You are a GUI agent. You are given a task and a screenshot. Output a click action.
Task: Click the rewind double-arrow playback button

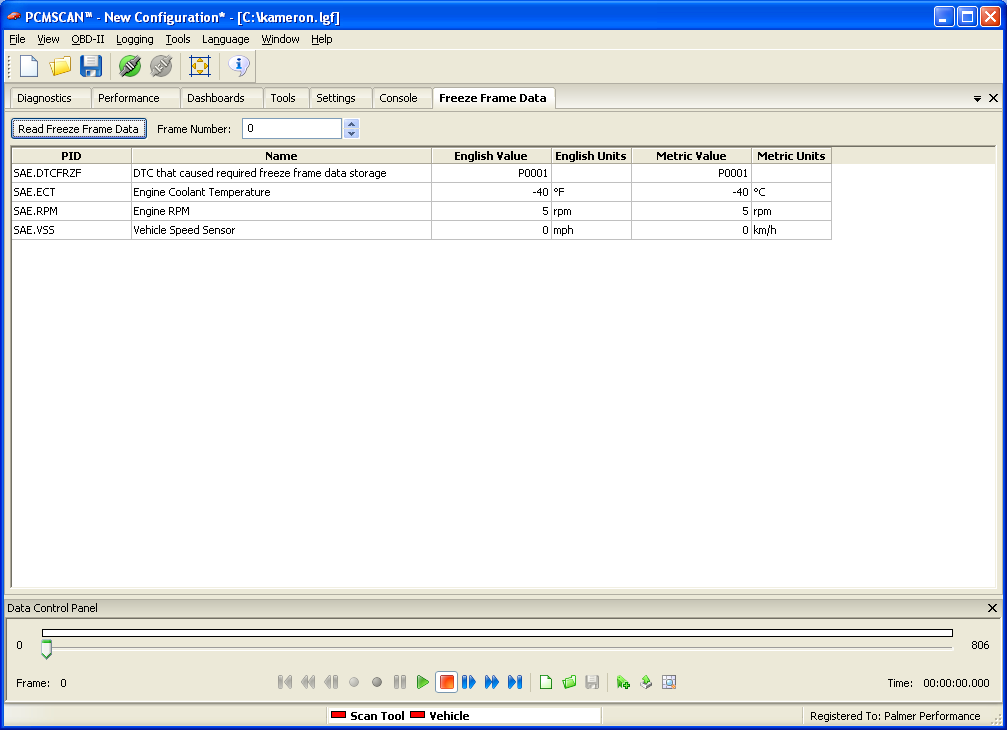click(x=308, y=682)
